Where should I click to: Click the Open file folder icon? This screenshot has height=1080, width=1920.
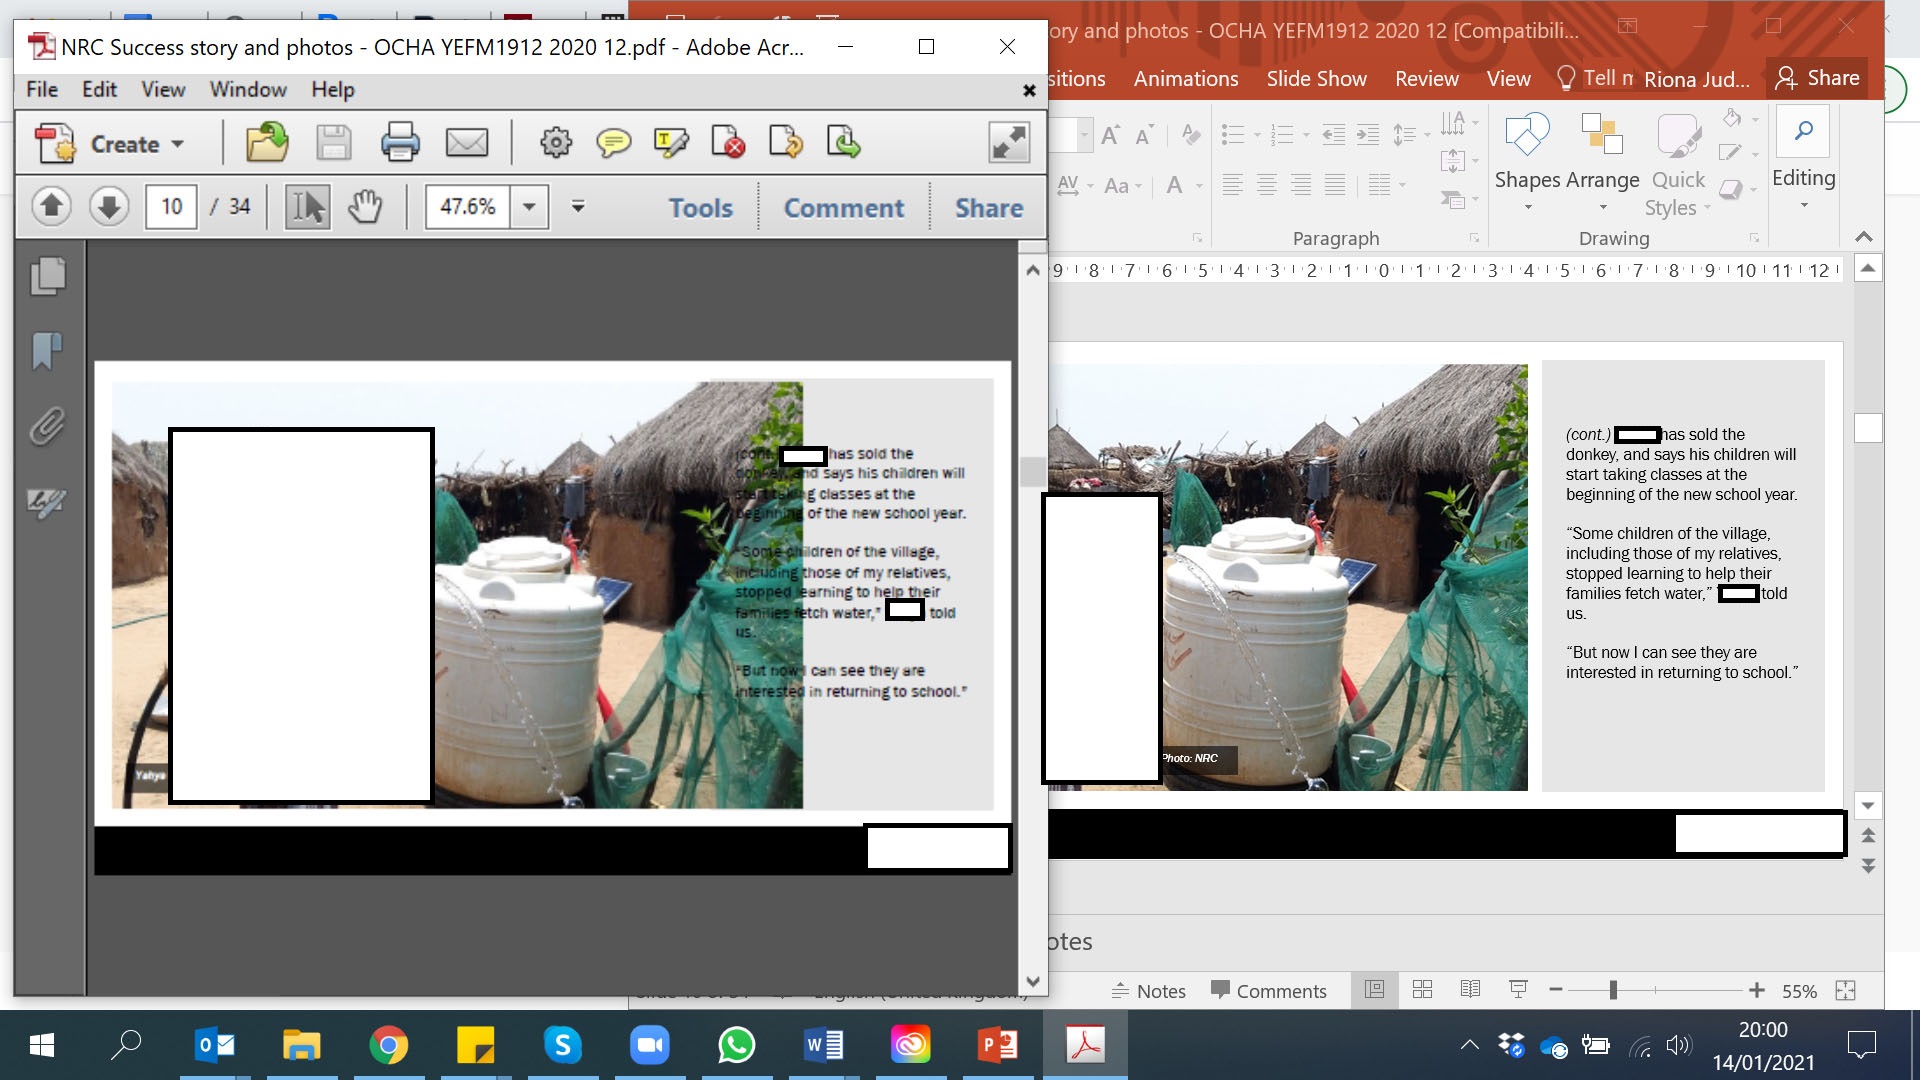click(267, 143)
